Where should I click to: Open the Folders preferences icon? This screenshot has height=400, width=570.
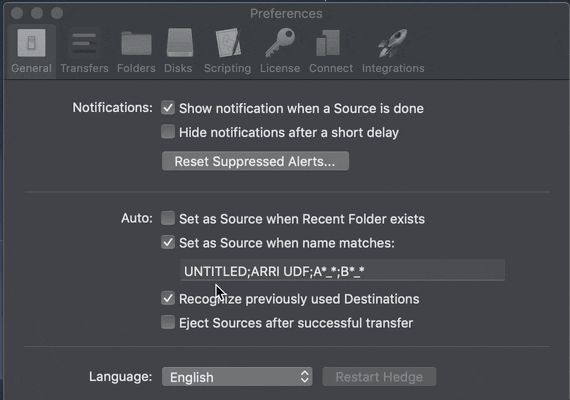136,44
